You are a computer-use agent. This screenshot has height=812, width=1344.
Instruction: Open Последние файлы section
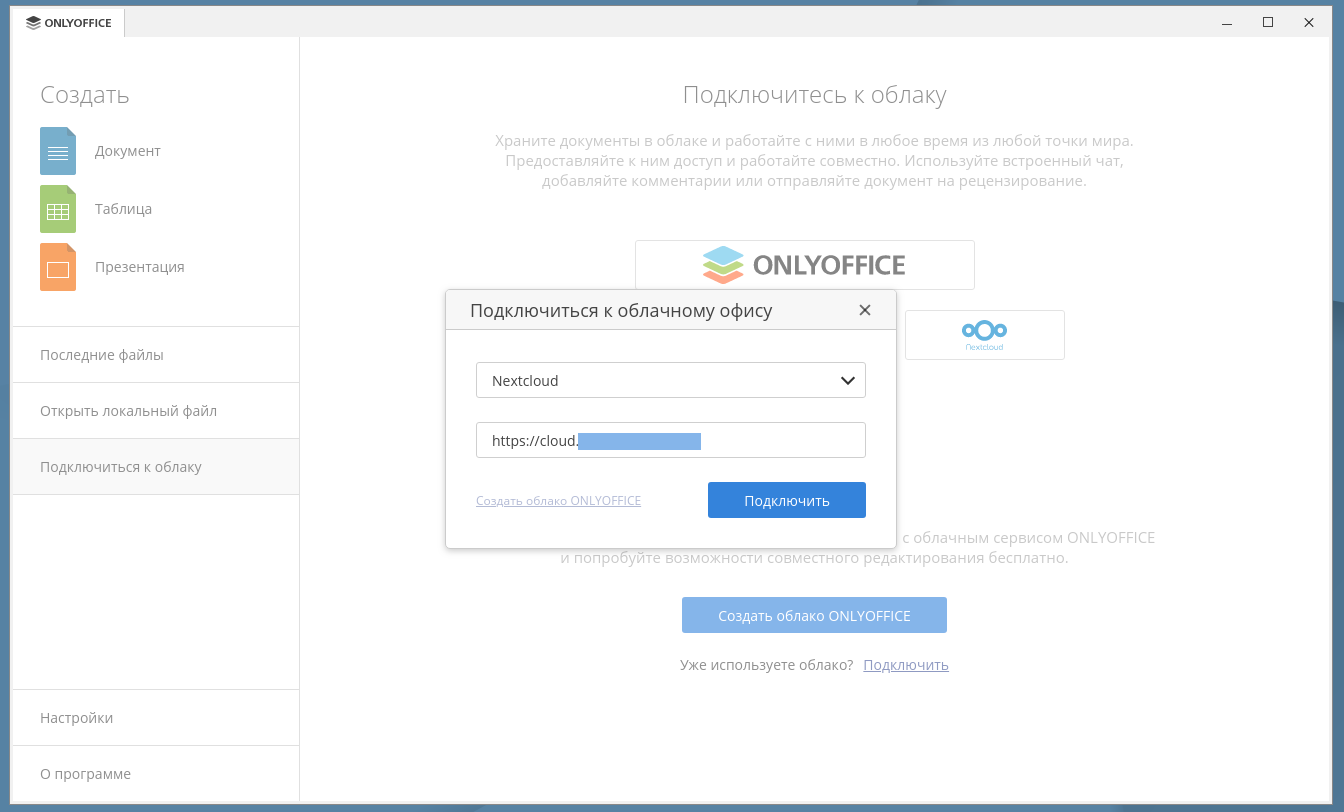(x=155, y=355)
